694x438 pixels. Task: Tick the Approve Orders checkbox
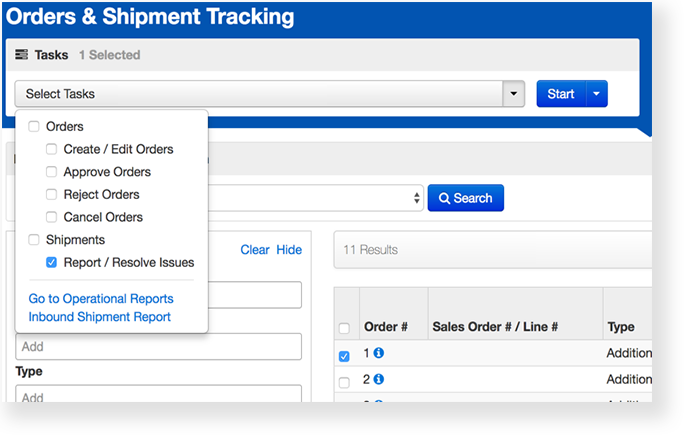click(52, 172)
